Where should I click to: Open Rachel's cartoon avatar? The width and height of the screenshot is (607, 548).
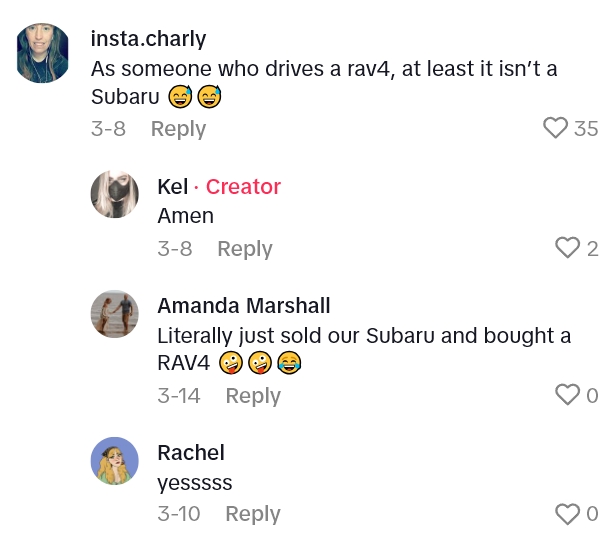pos(115,461)
